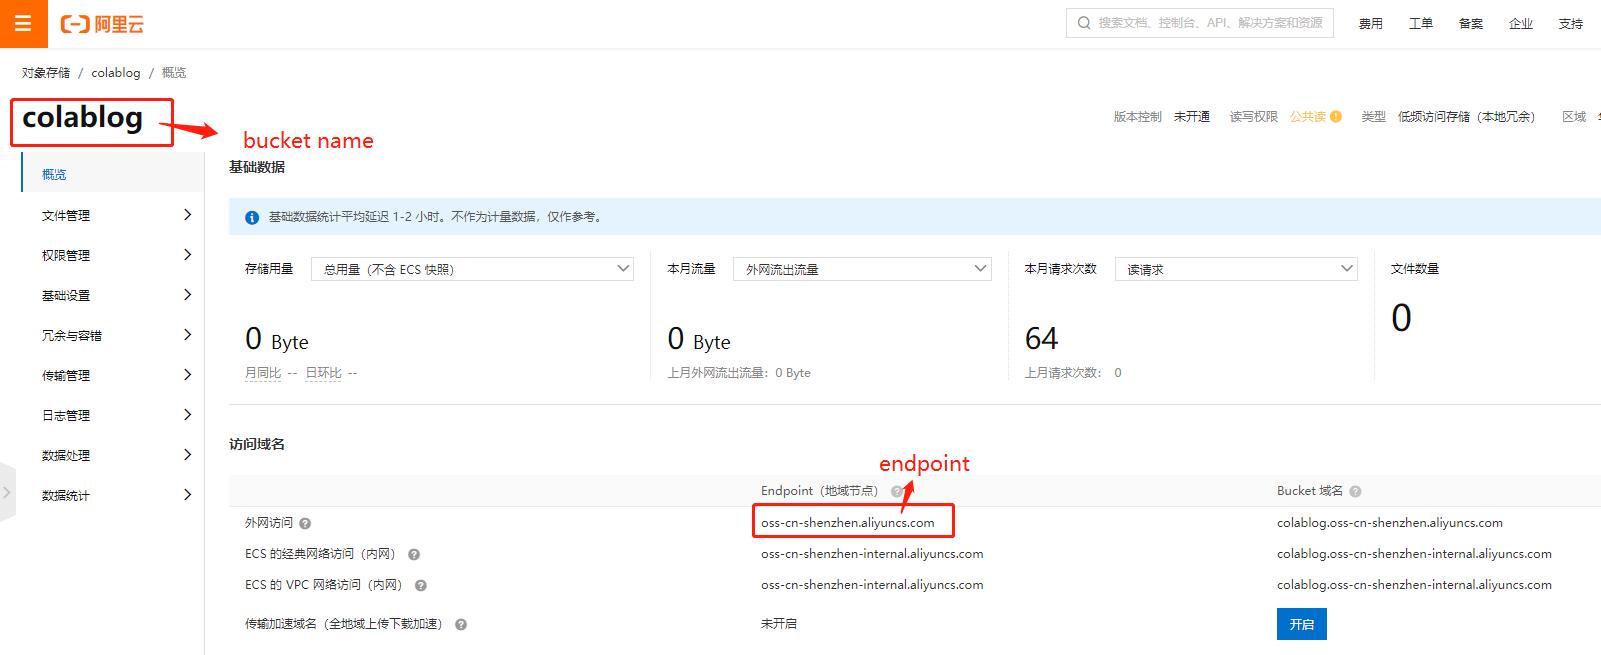Select the 概览 sidebar item
The width and height of the screenshot is (1601, 655).
[x=55, y=174]
